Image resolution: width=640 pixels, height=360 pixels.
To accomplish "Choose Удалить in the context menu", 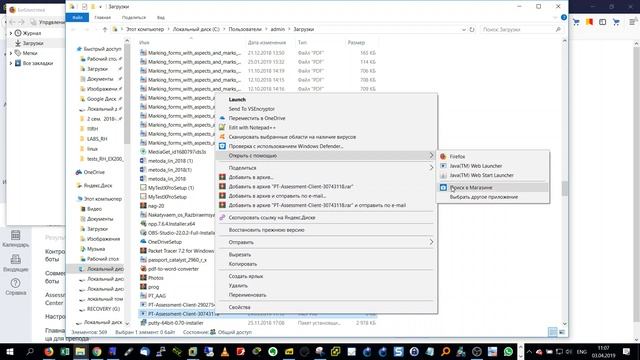I will click(238, 285).
